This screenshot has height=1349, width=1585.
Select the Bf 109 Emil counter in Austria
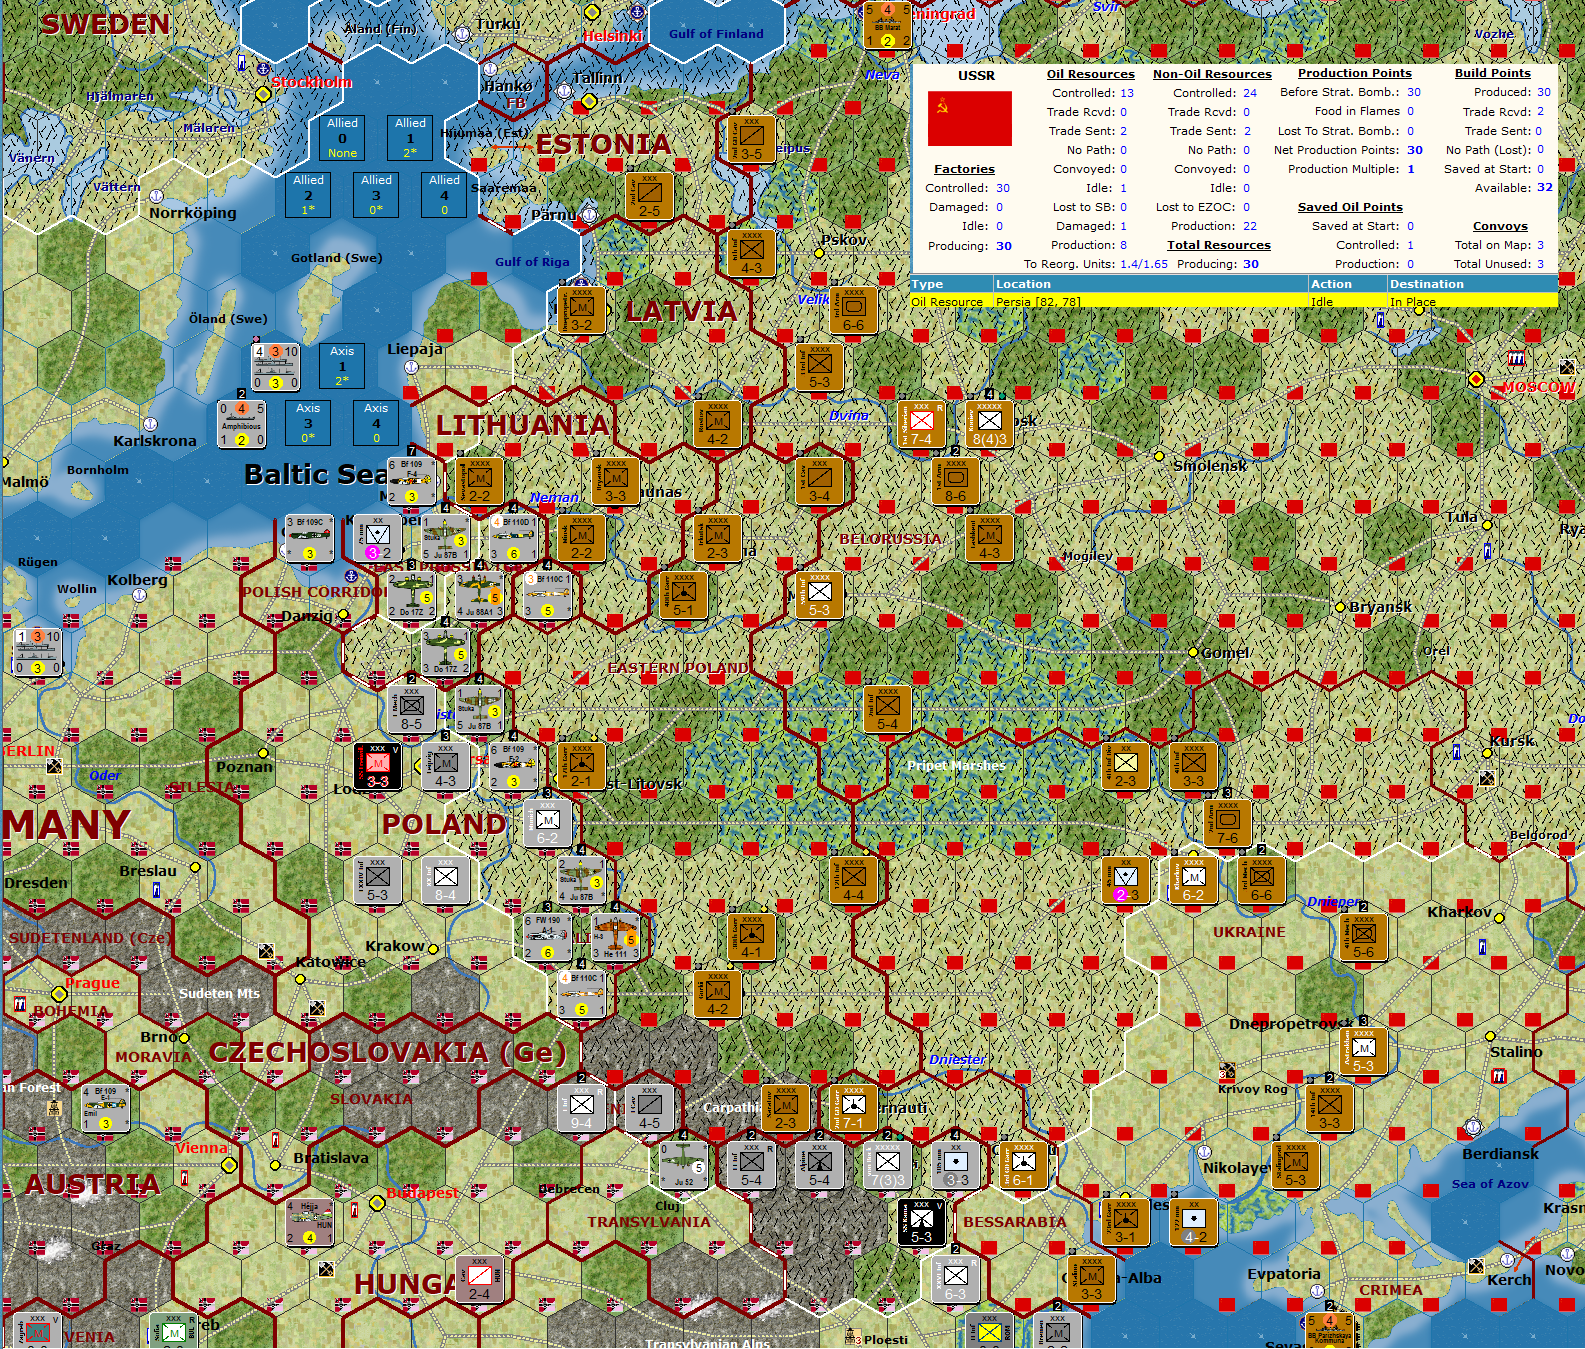click(106, 1108)
